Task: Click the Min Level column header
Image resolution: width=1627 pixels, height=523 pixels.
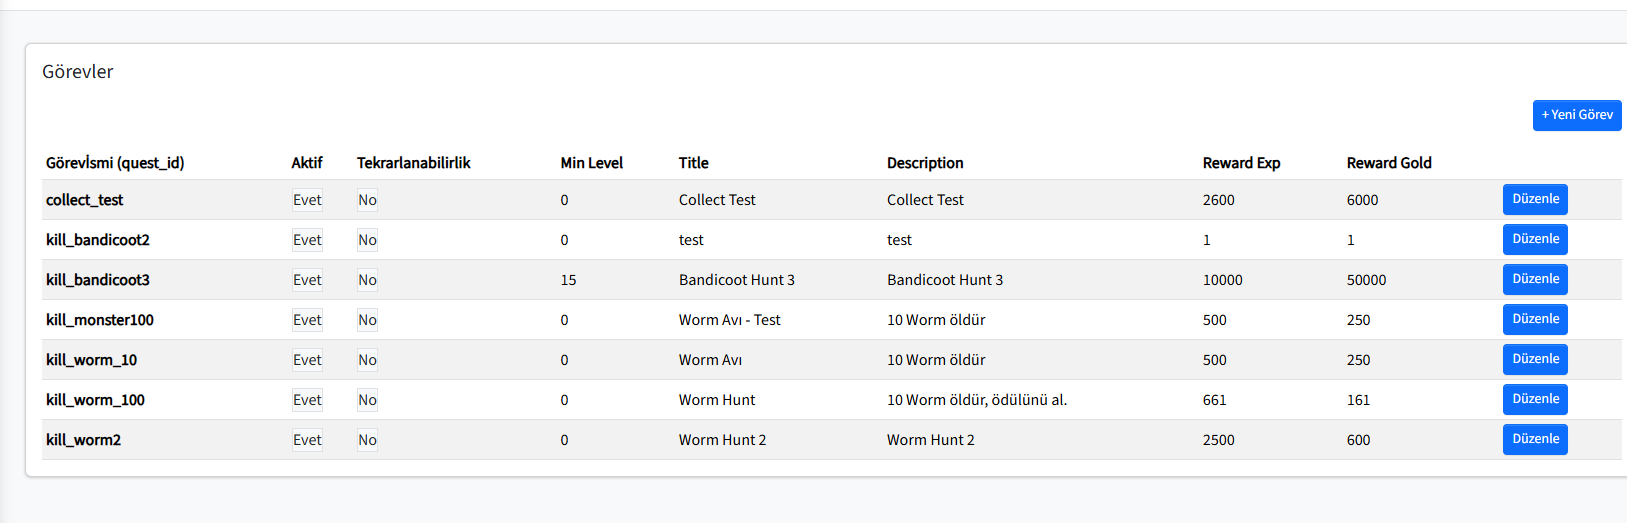Action: [x=591, y=163]
